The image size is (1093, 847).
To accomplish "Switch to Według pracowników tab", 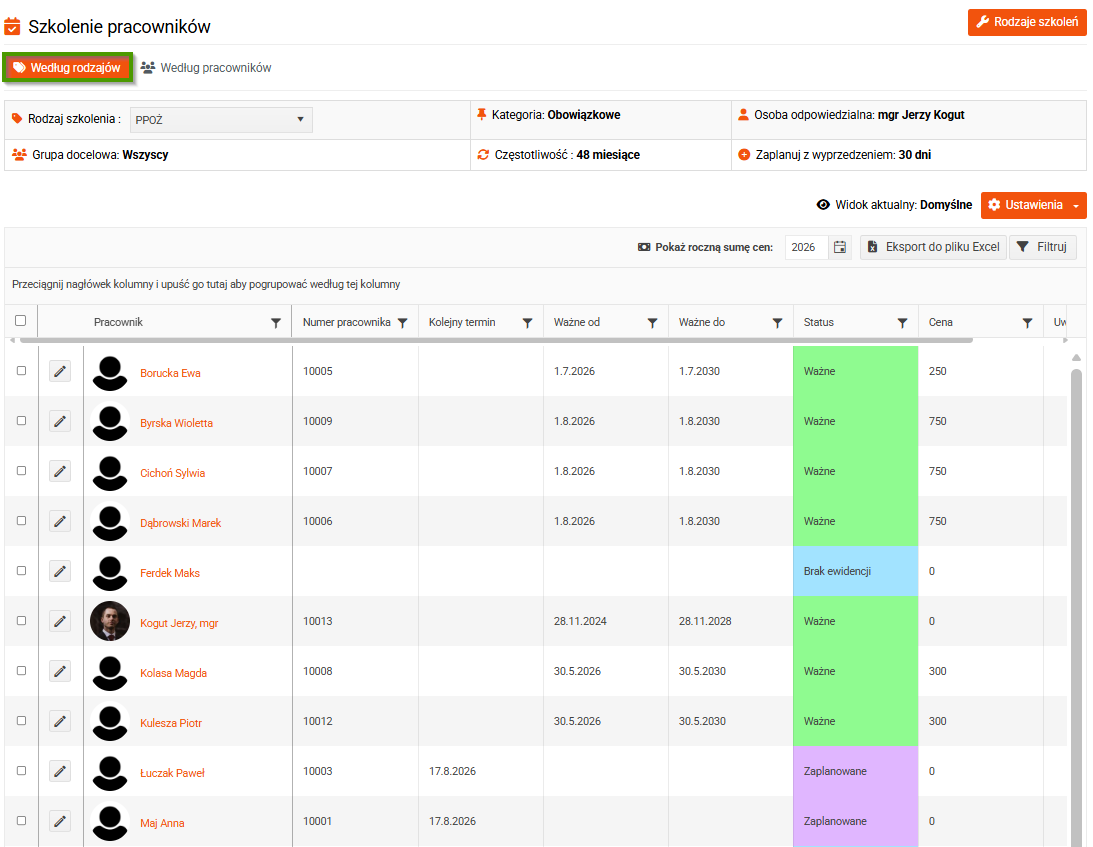I will click(x=206, y=68).
